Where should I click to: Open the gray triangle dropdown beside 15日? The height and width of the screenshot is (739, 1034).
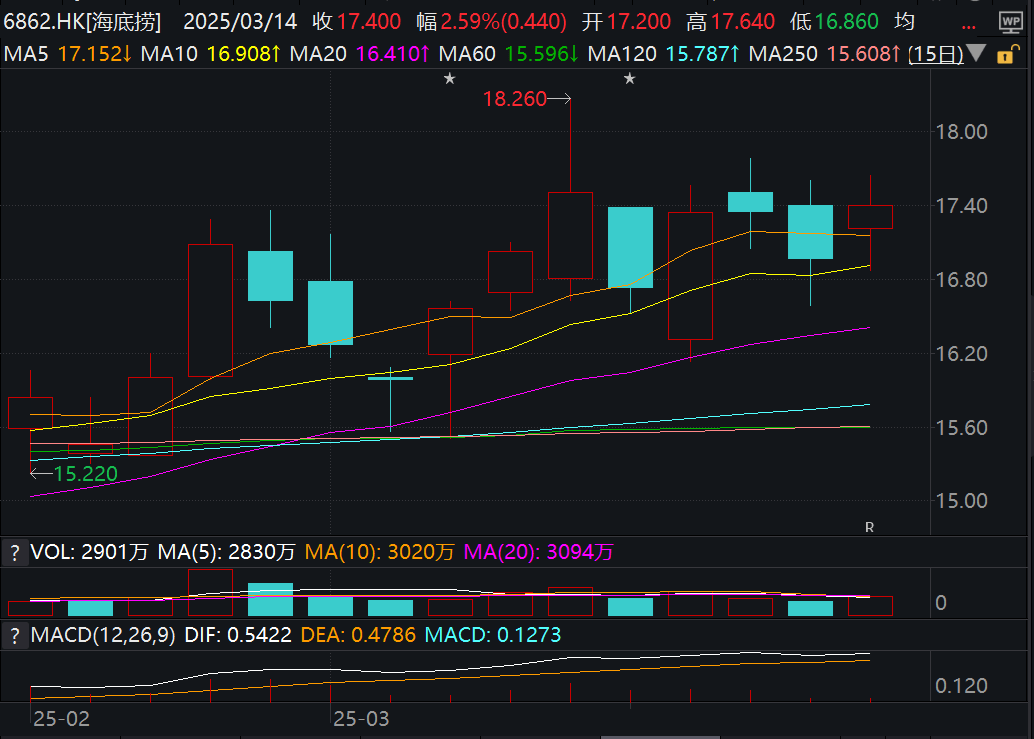tap(976, 55)
